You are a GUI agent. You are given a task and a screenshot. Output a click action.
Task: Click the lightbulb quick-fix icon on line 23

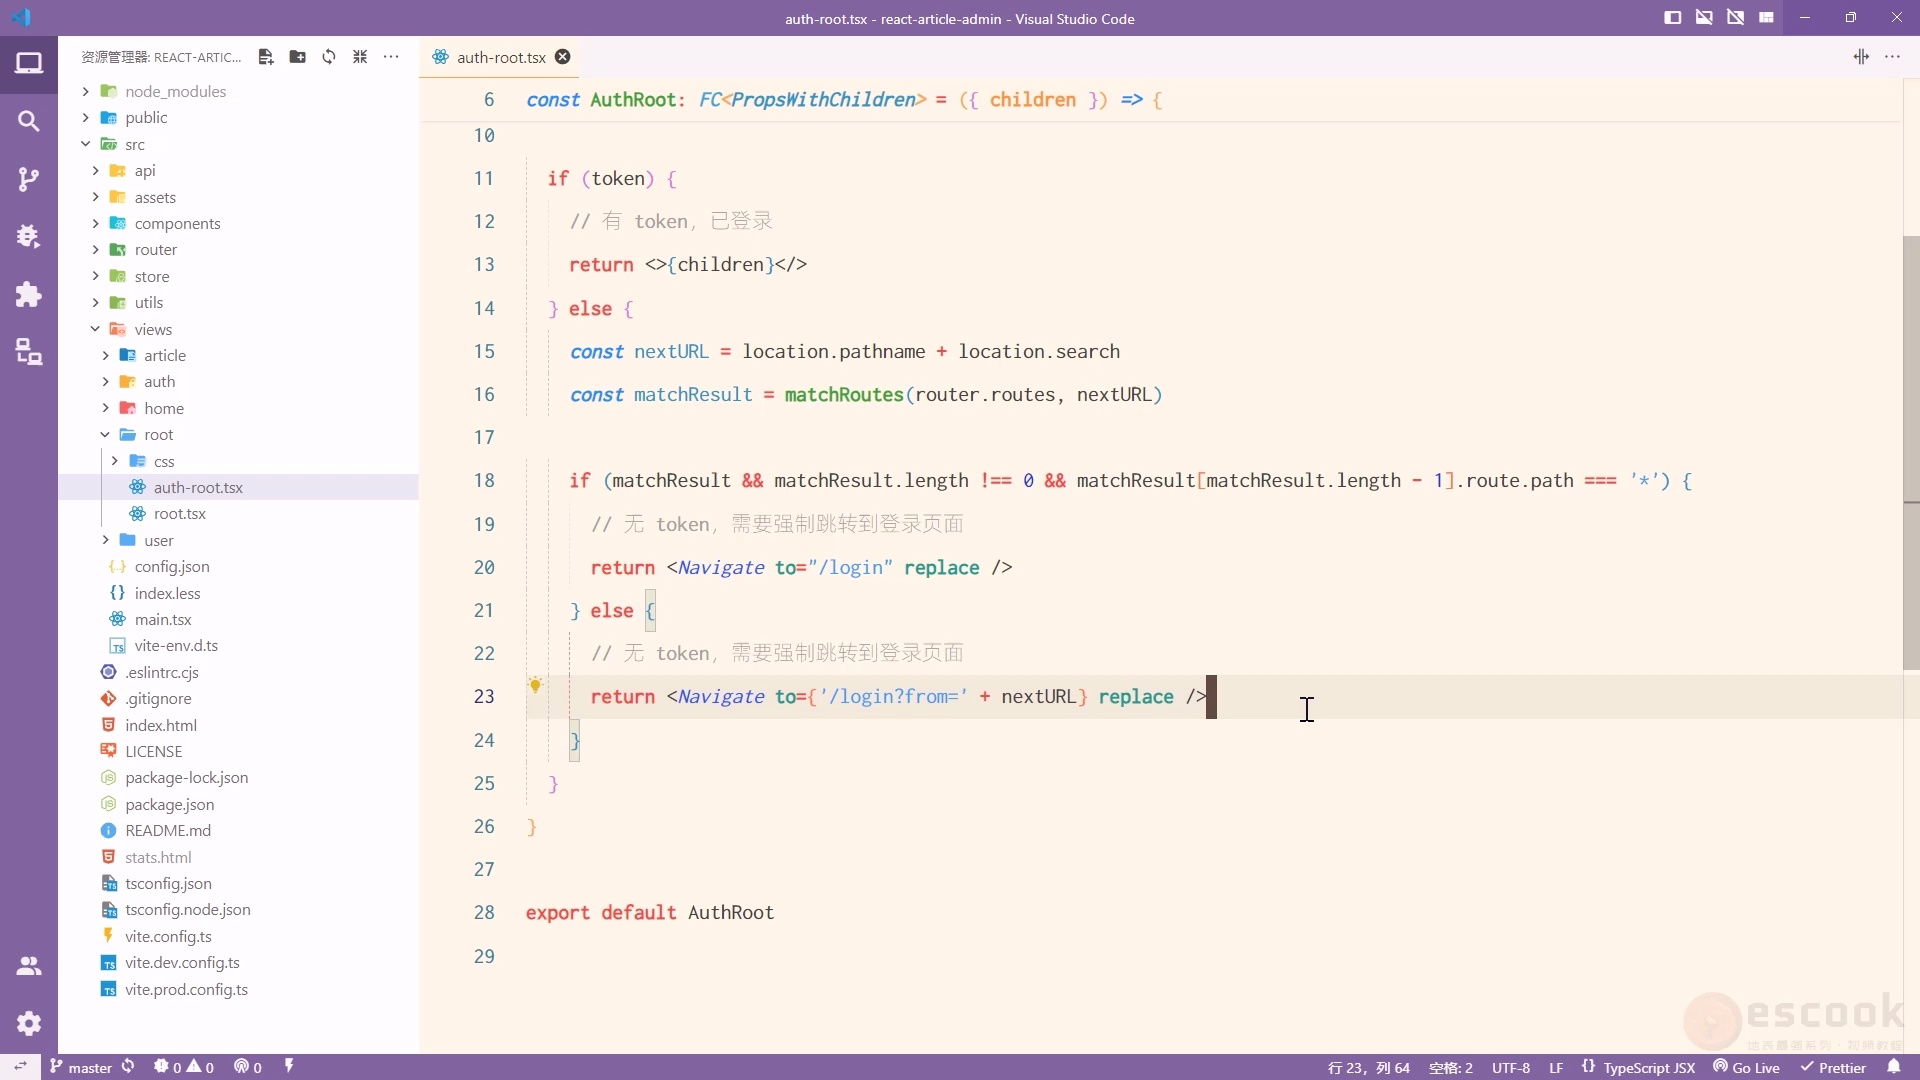(x=536, y=685)
